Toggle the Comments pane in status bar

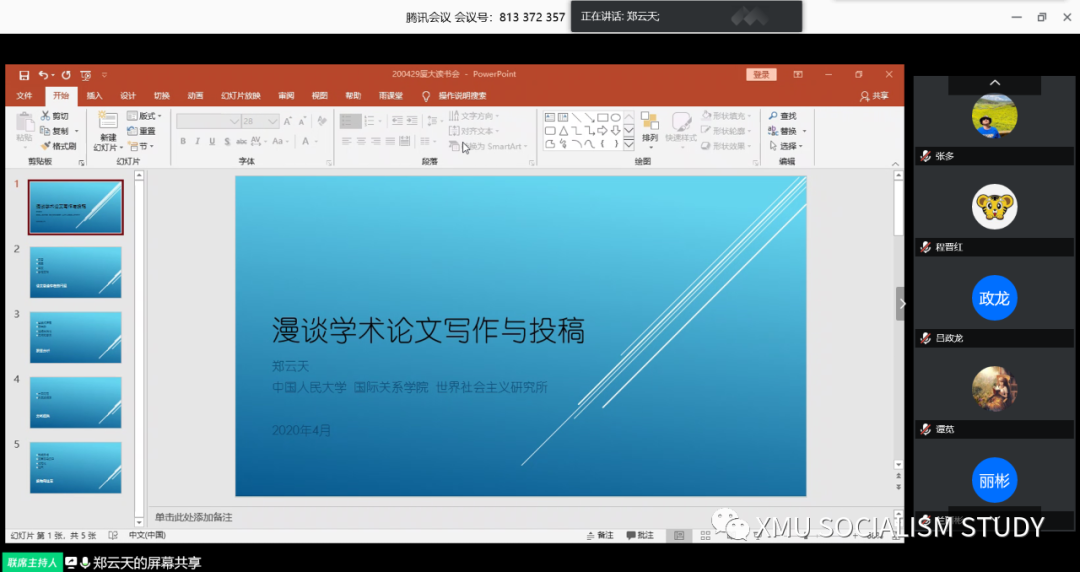pyautogui.click(x=640, y=536)
